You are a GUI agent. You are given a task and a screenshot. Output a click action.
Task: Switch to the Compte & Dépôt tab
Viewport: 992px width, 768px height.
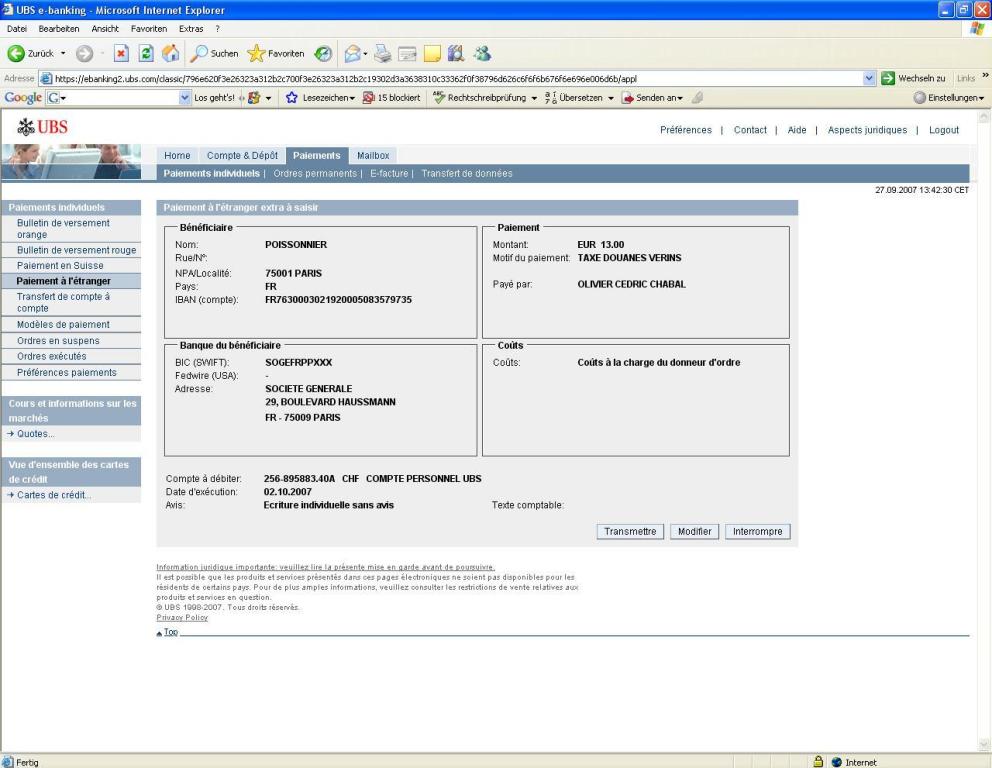(x=242, y=155)
